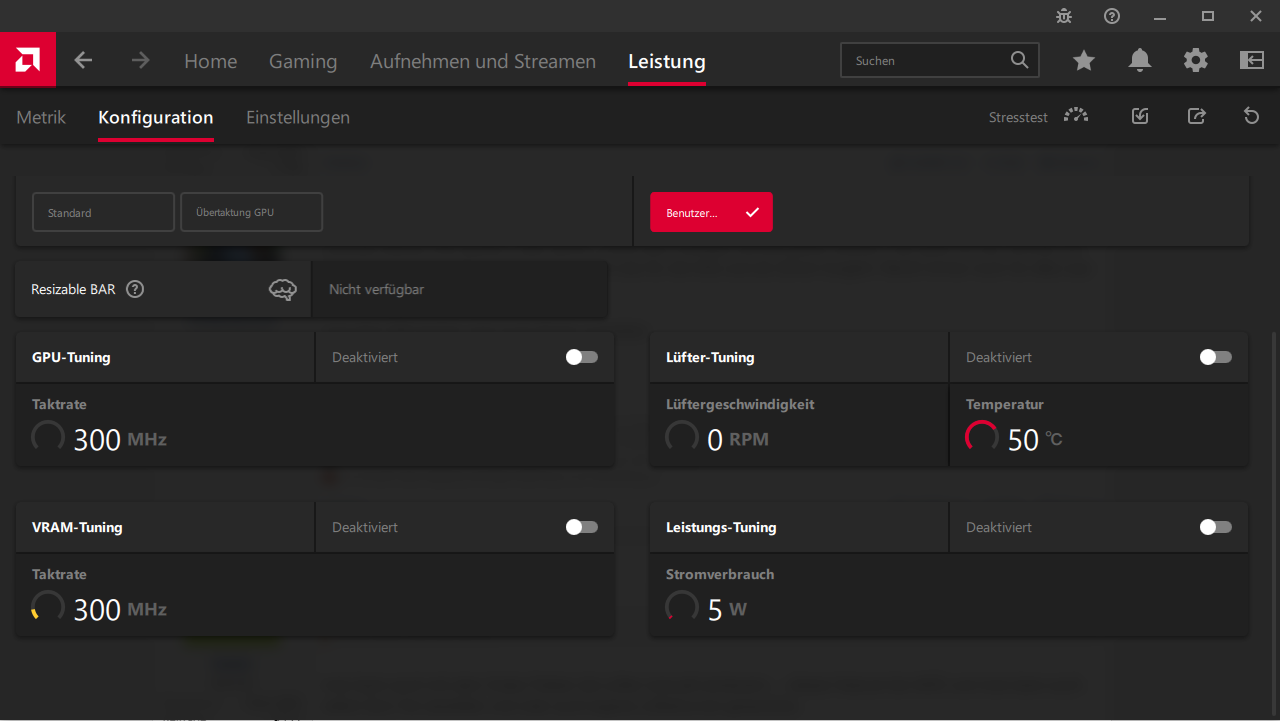Click the Nicht verfügbar text
Viewport: 1280px width, 721px height.
377,289
